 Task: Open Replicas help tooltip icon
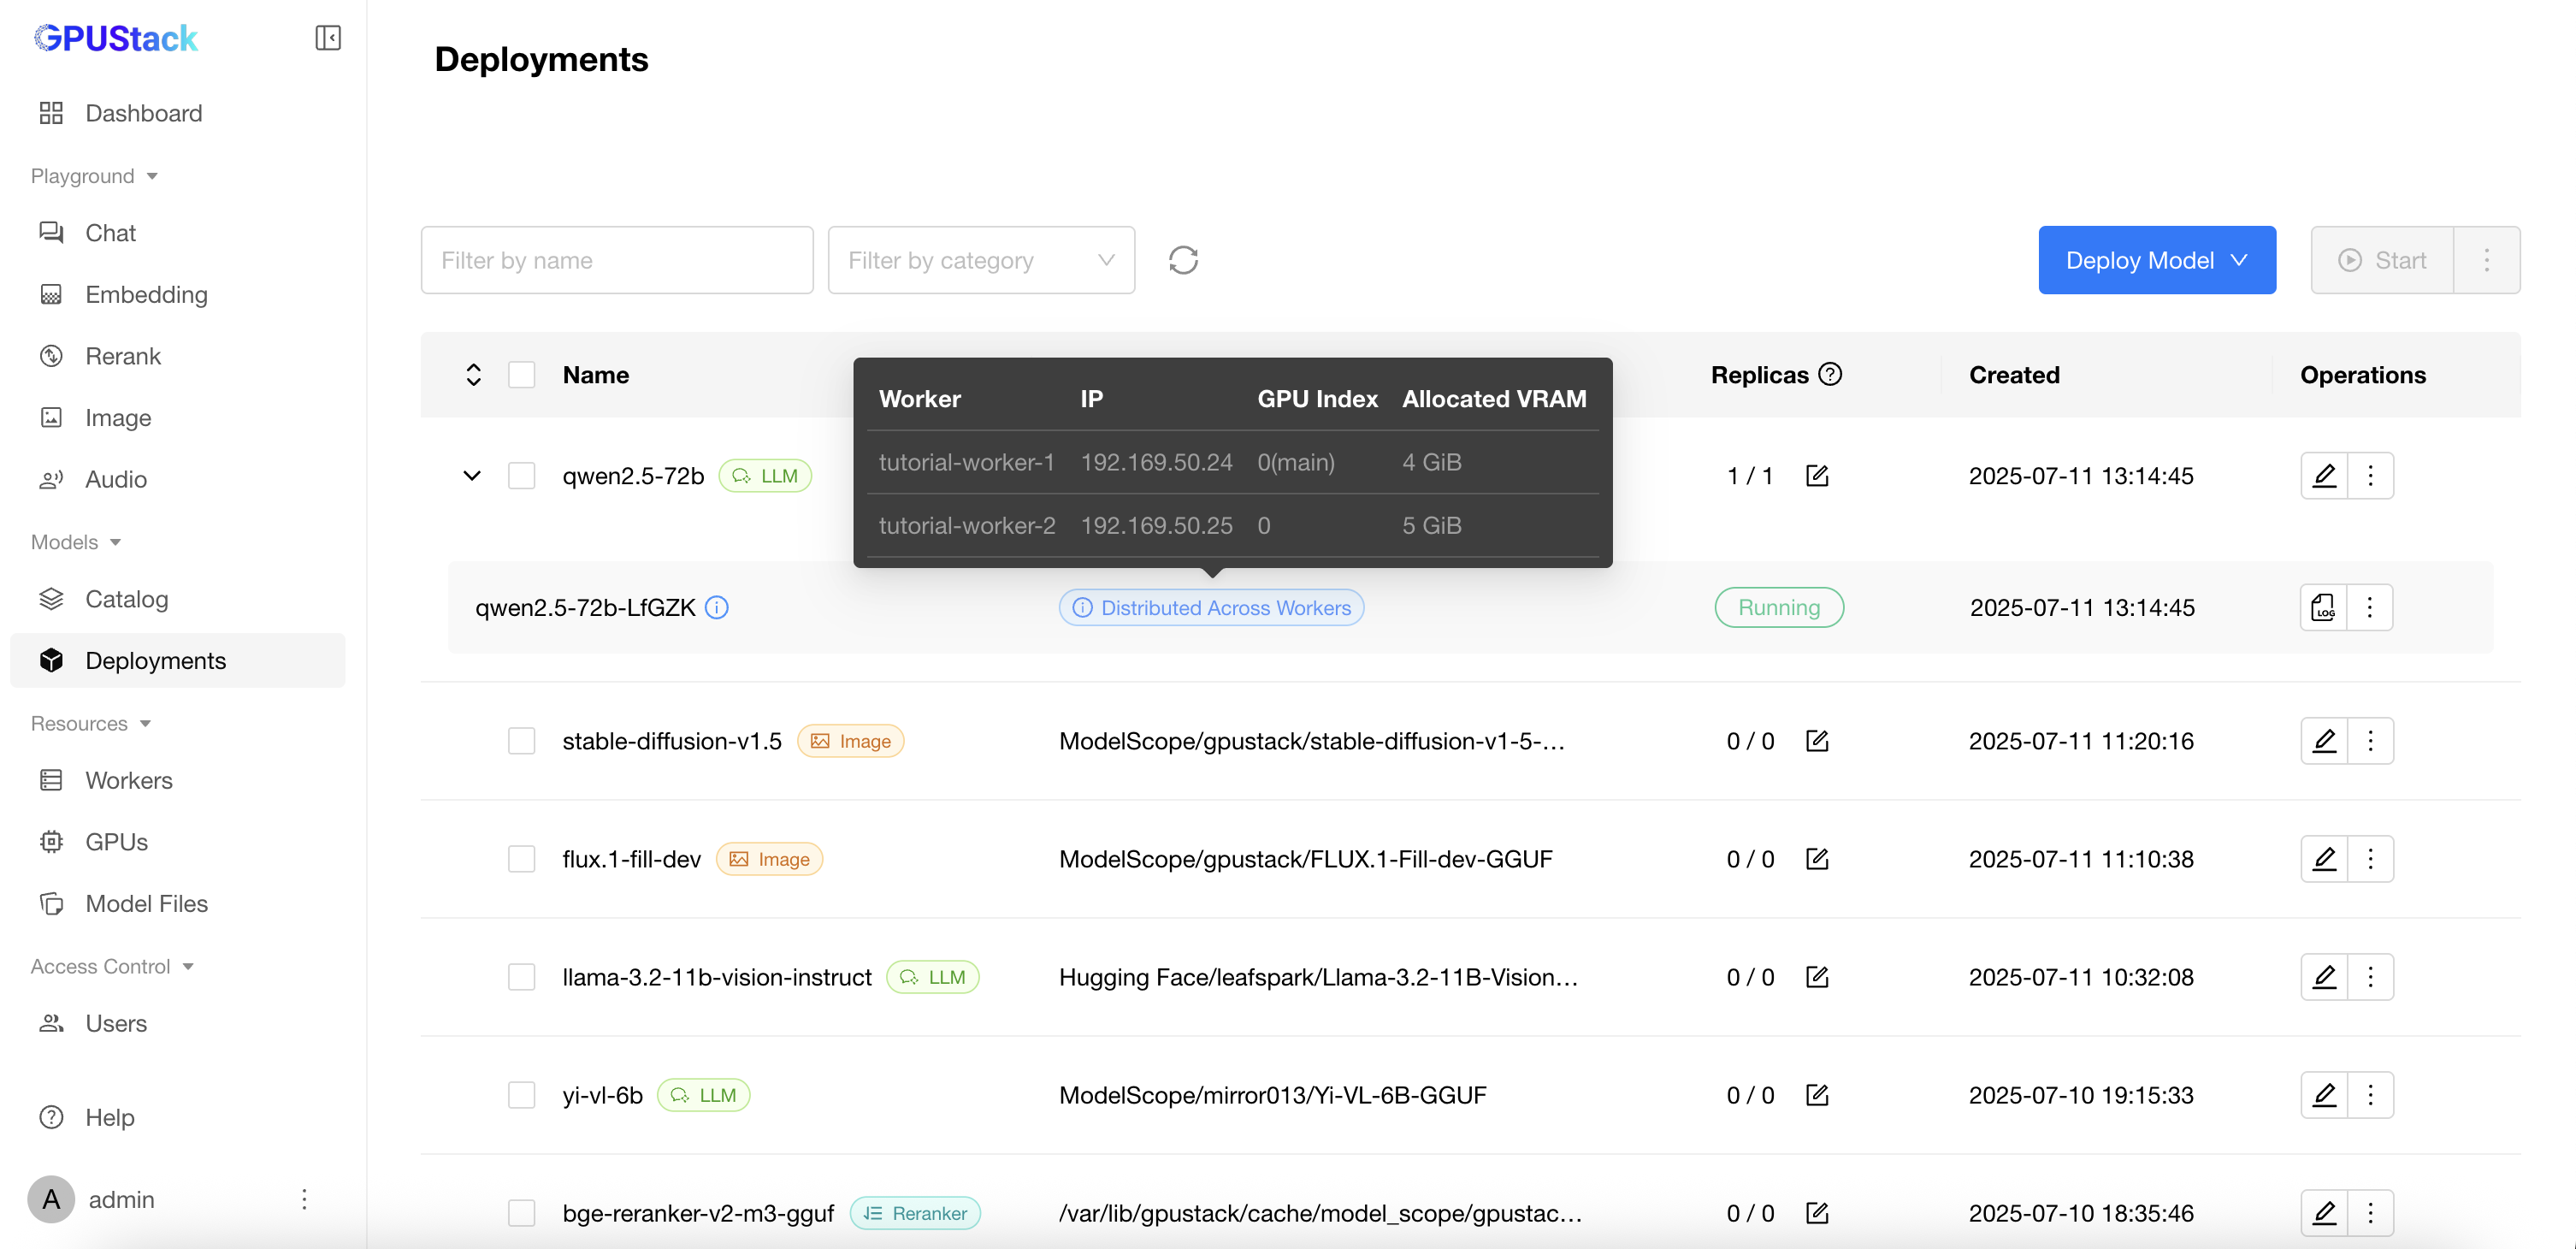point(1830,374)
